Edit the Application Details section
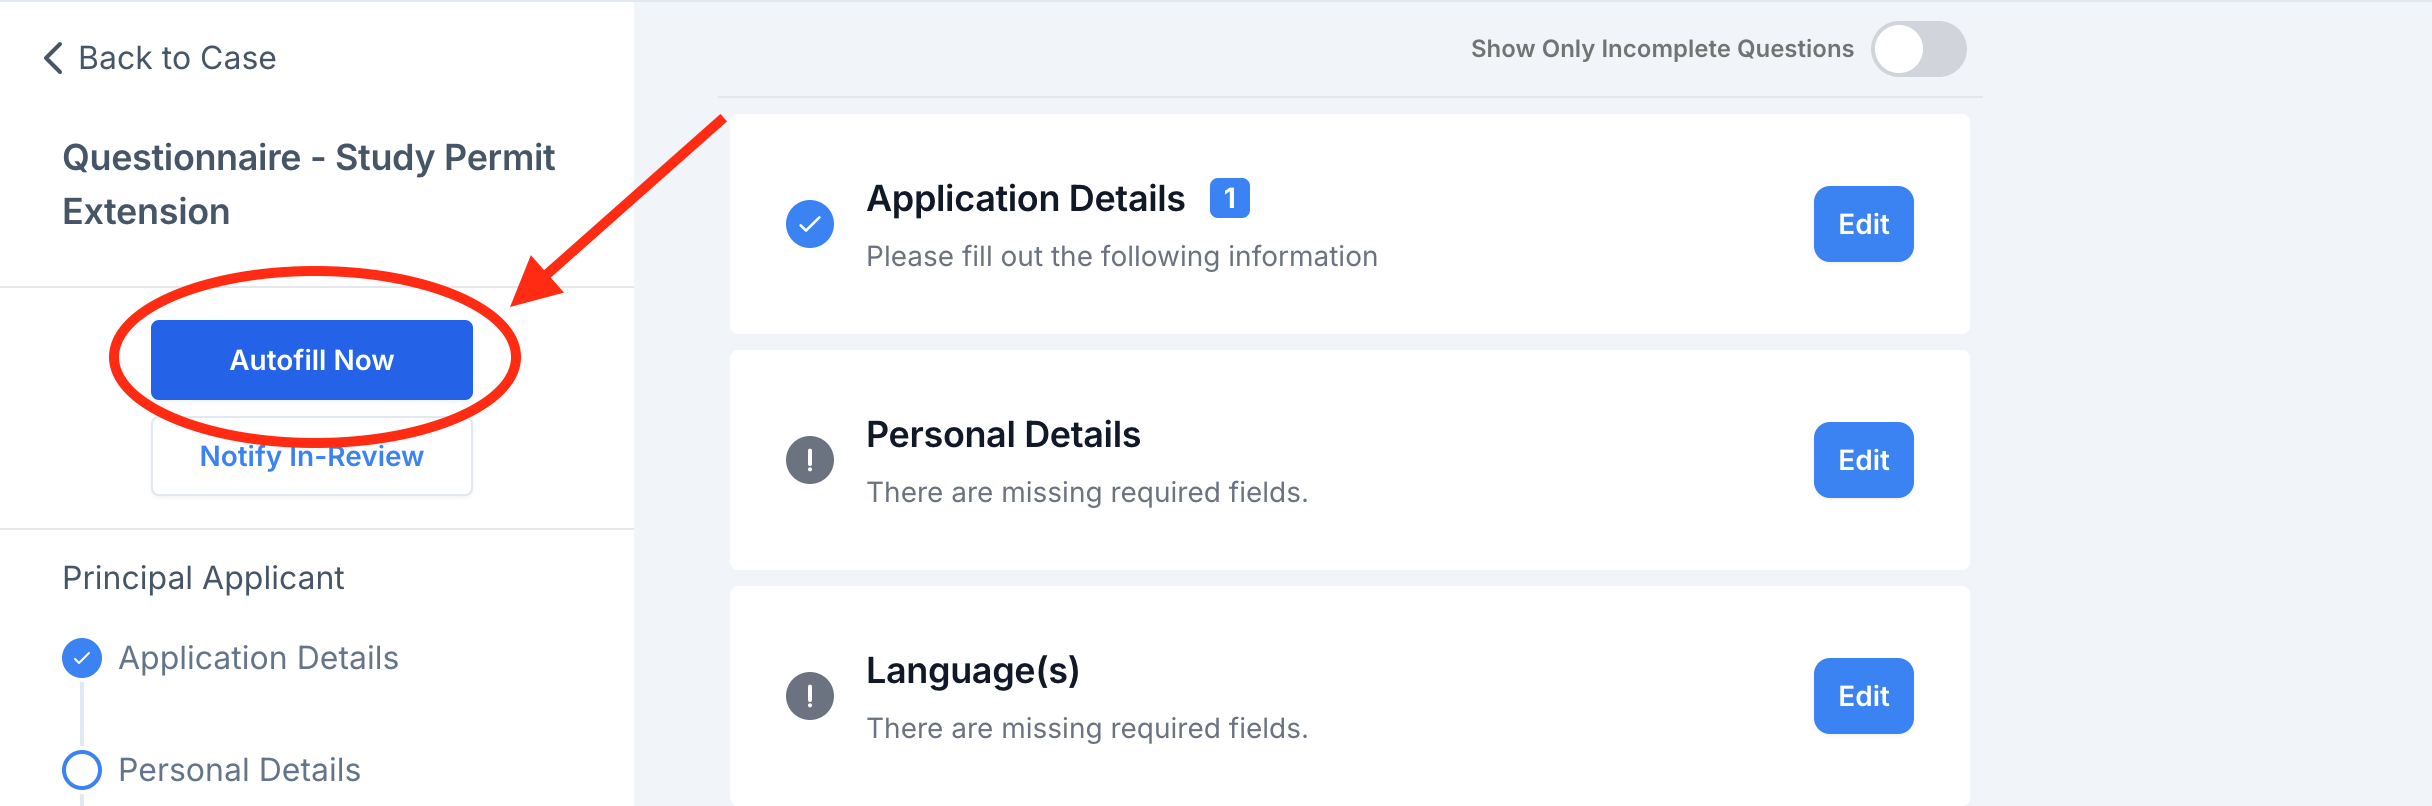Screen dimensions: 2432x806 (1864, 224)
